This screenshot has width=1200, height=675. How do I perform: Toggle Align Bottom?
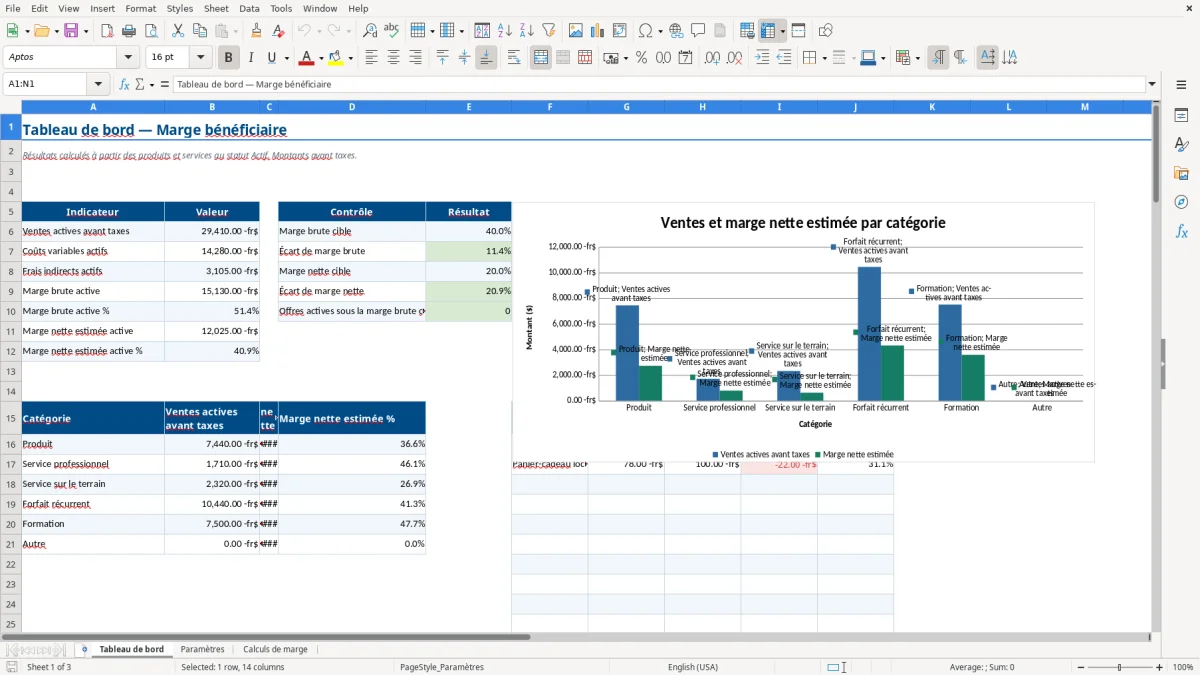coord(486,58)
